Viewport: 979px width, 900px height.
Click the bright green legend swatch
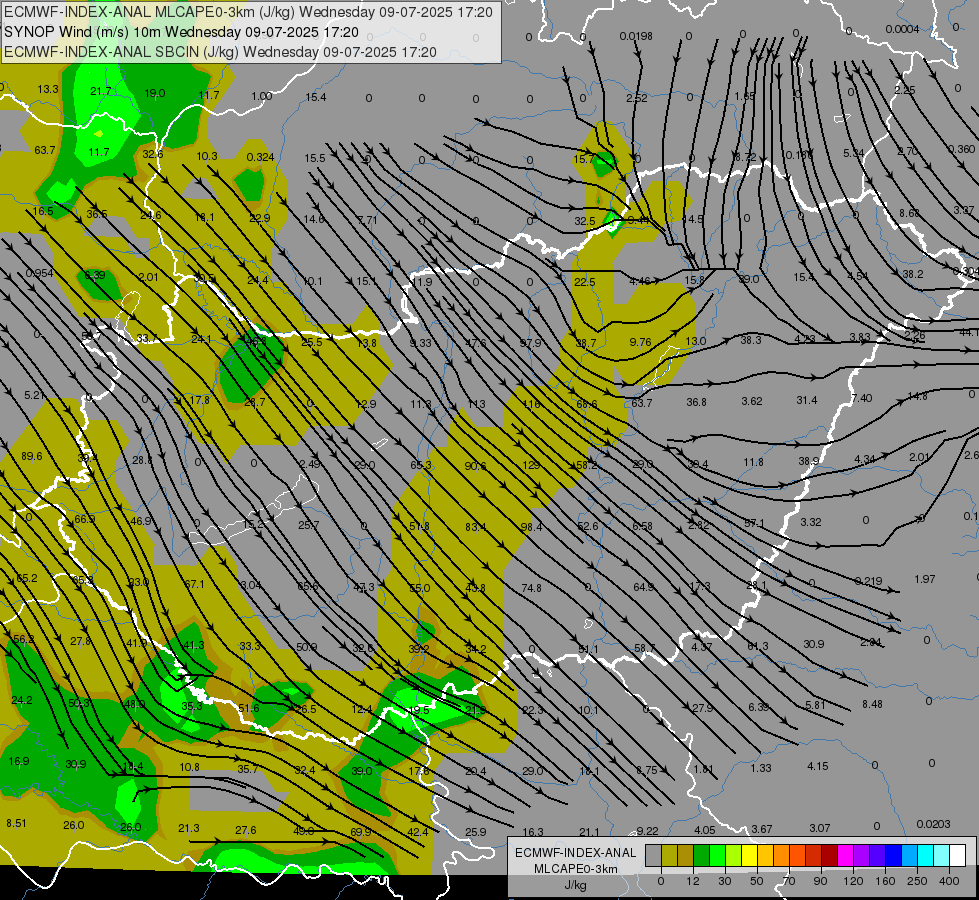717,855
